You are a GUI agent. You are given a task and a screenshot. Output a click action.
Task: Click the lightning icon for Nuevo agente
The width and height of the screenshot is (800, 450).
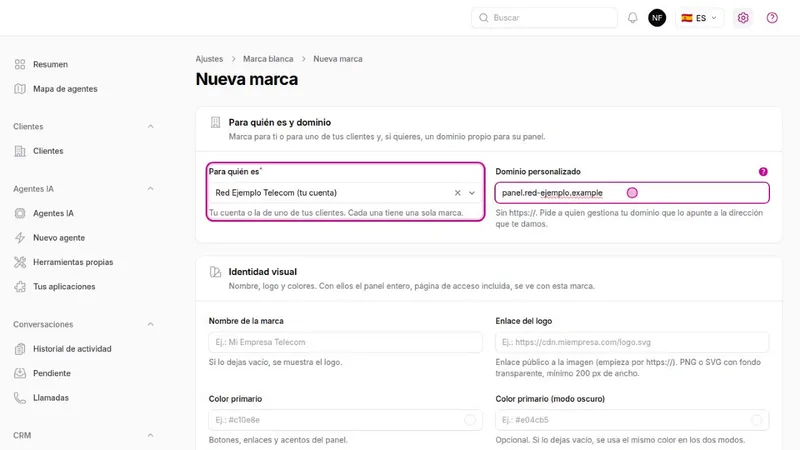[20, 238]
